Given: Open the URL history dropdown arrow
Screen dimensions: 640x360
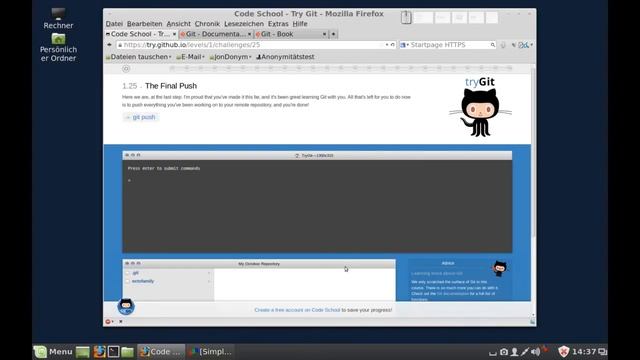Looking at the screenshot, I should point(387,45).
